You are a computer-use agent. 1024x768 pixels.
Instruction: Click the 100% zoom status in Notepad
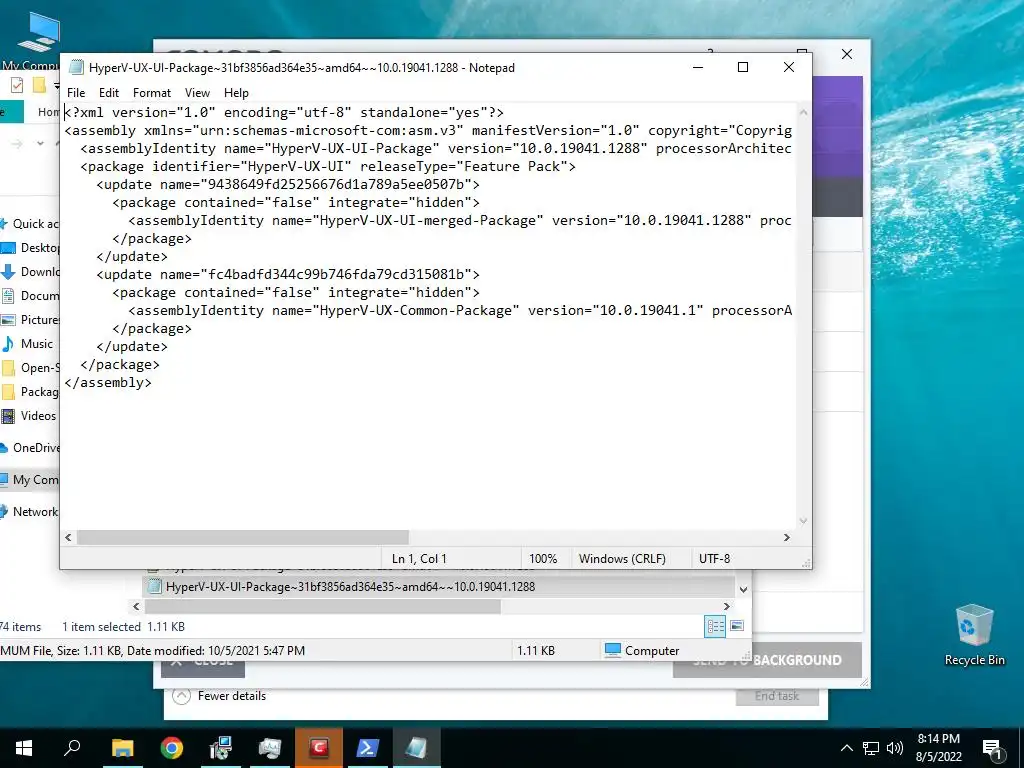coord(543,559)
